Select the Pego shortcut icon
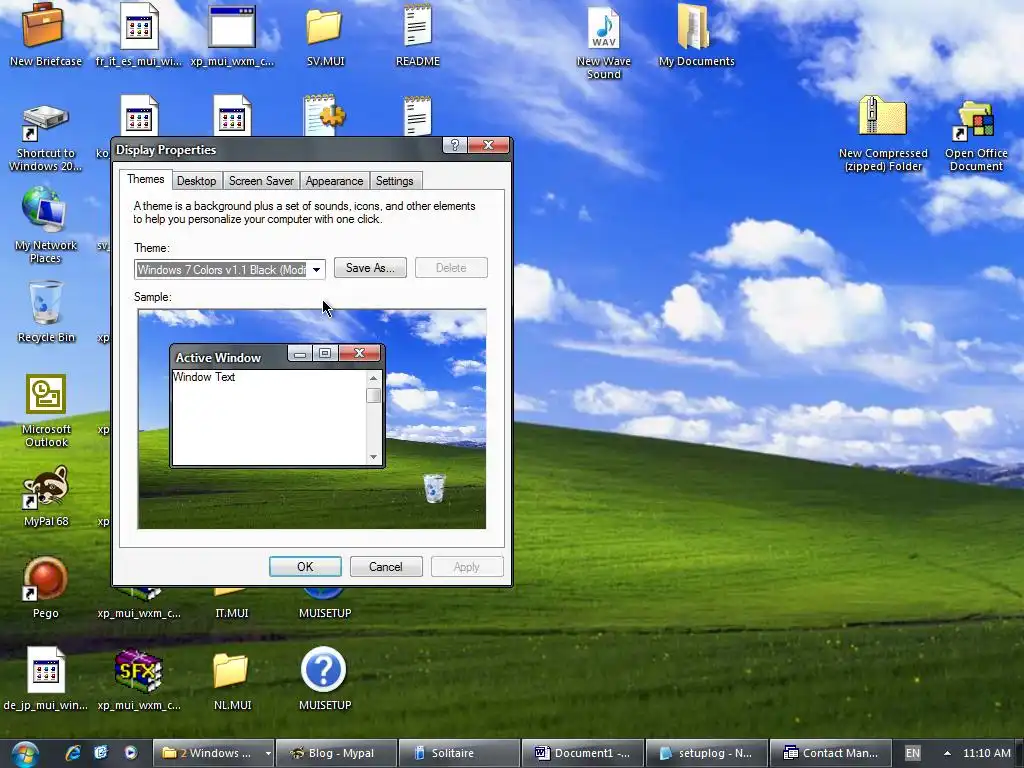Image resolution: width=1024 pixels, height=768 pixels. pyautogui.click(x=46, y=588)
